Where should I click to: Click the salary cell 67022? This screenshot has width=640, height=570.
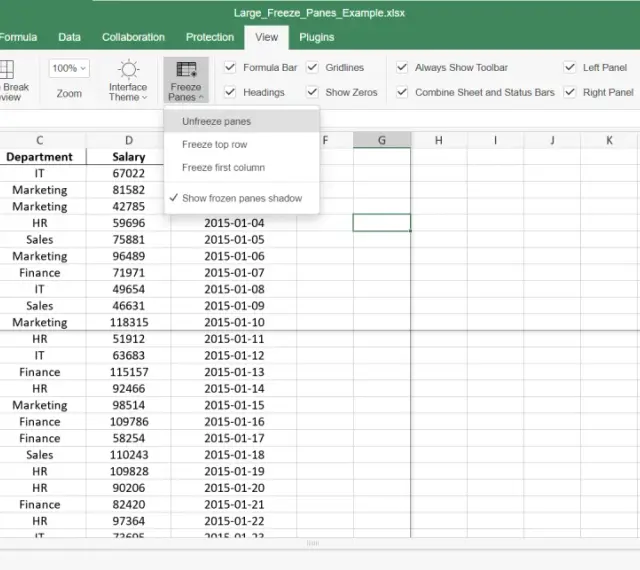coord(129,174)
